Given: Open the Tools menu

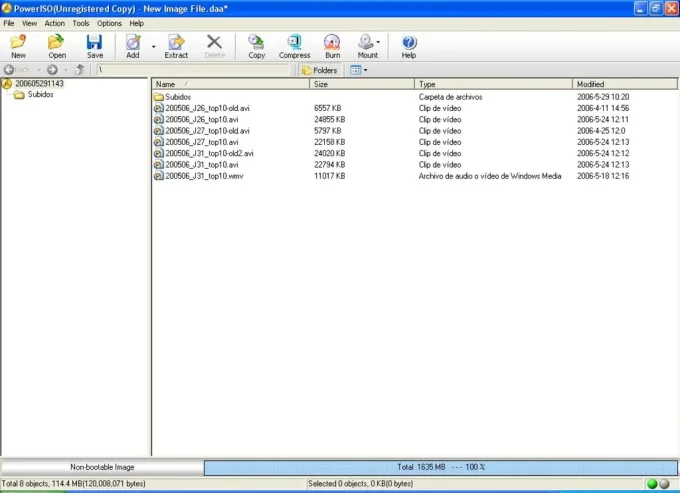Looking at the screenshot, I should coord(80,23).
